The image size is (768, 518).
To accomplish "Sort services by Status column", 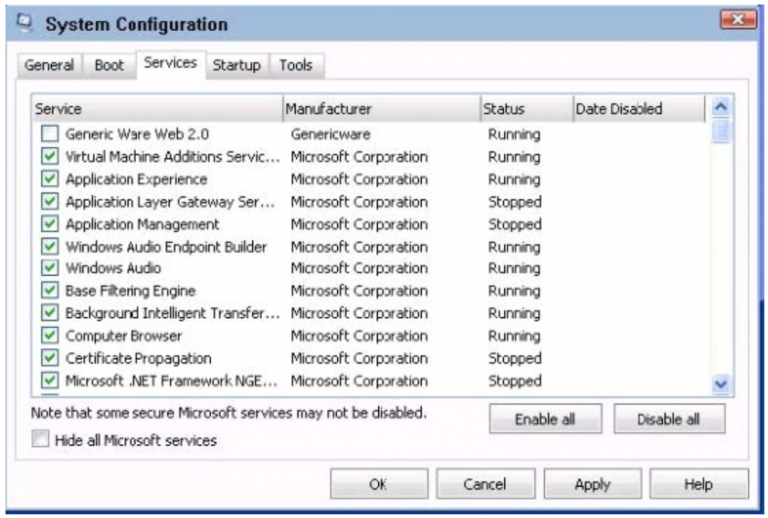I will pos(524,109).
